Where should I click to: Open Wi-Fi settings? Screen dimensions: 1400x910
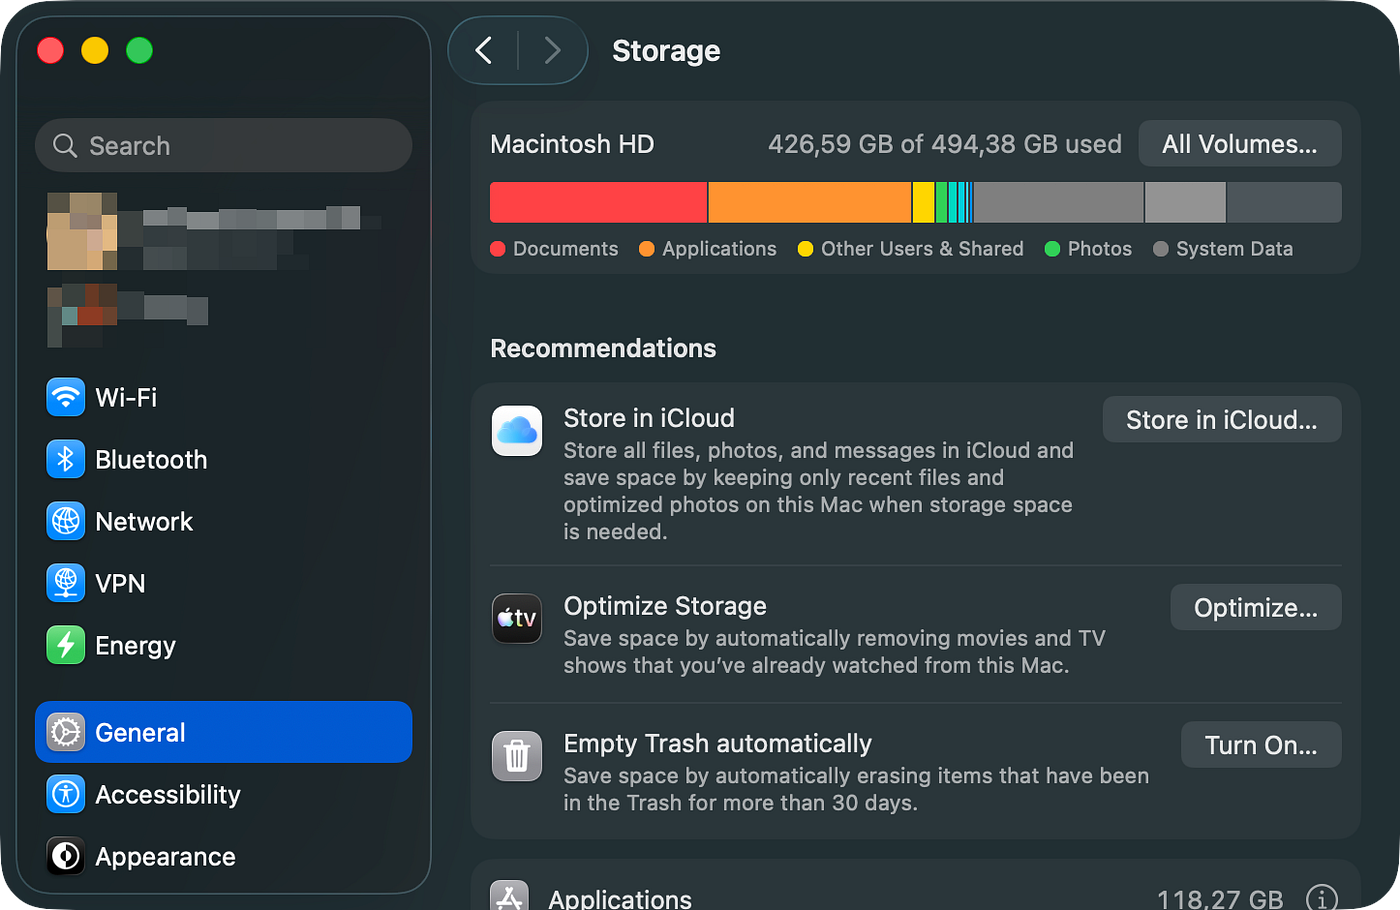tap(224, 397)
